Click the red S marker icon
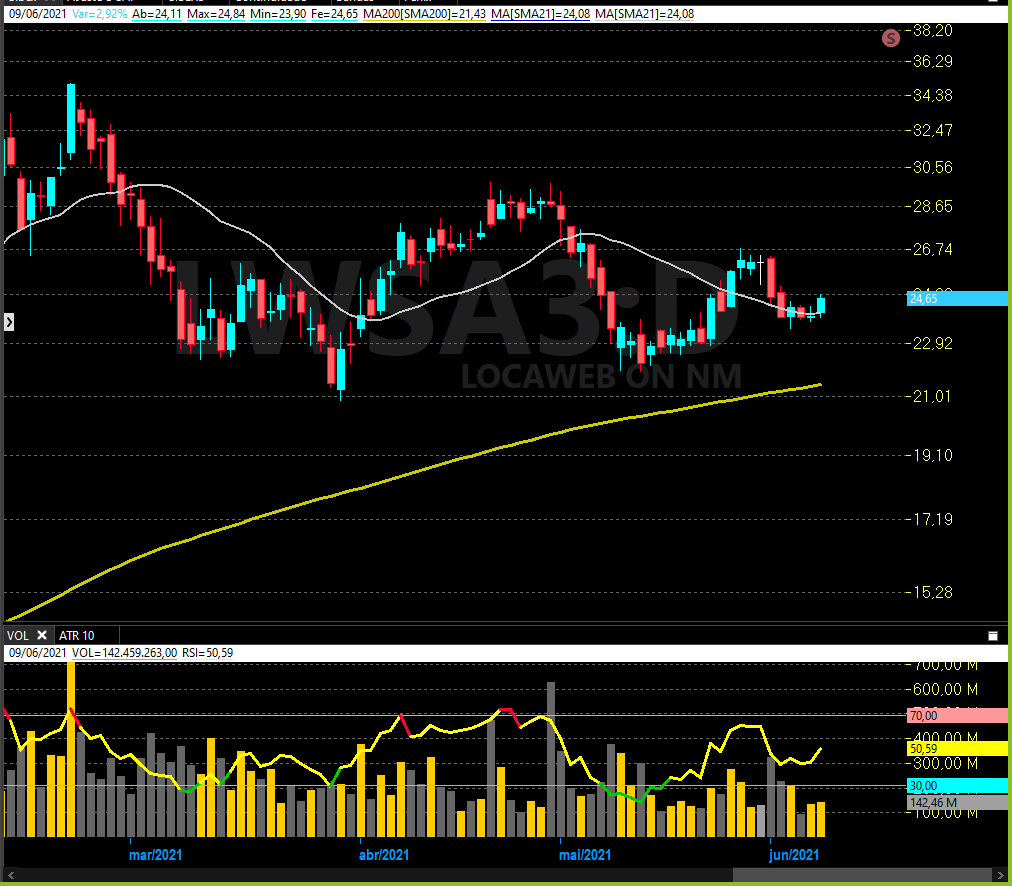Viewport: 1012px width, 886px height. (x=891, y=38)
